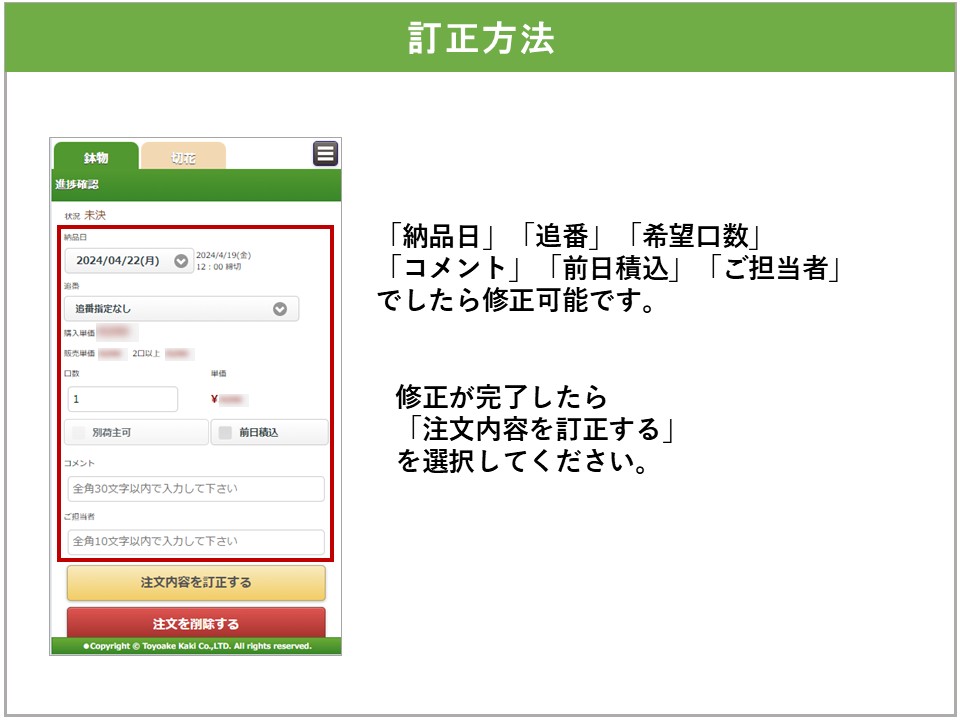Select the ご担当者 input field
The height and width of the screenshot is (720, 960).
point(196,541)
